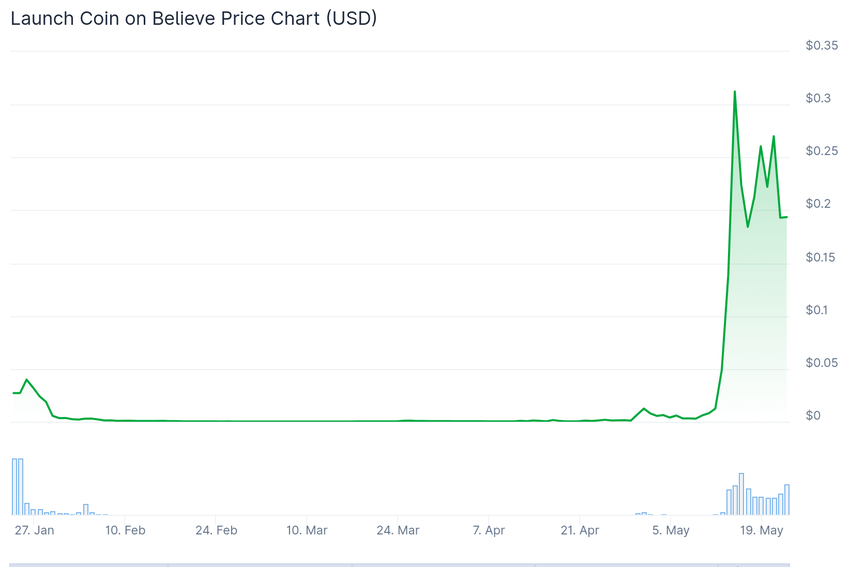This screenshot has width=850, height=567.
Task: Click the $0.35 price axis label
Action: (822, 46)
